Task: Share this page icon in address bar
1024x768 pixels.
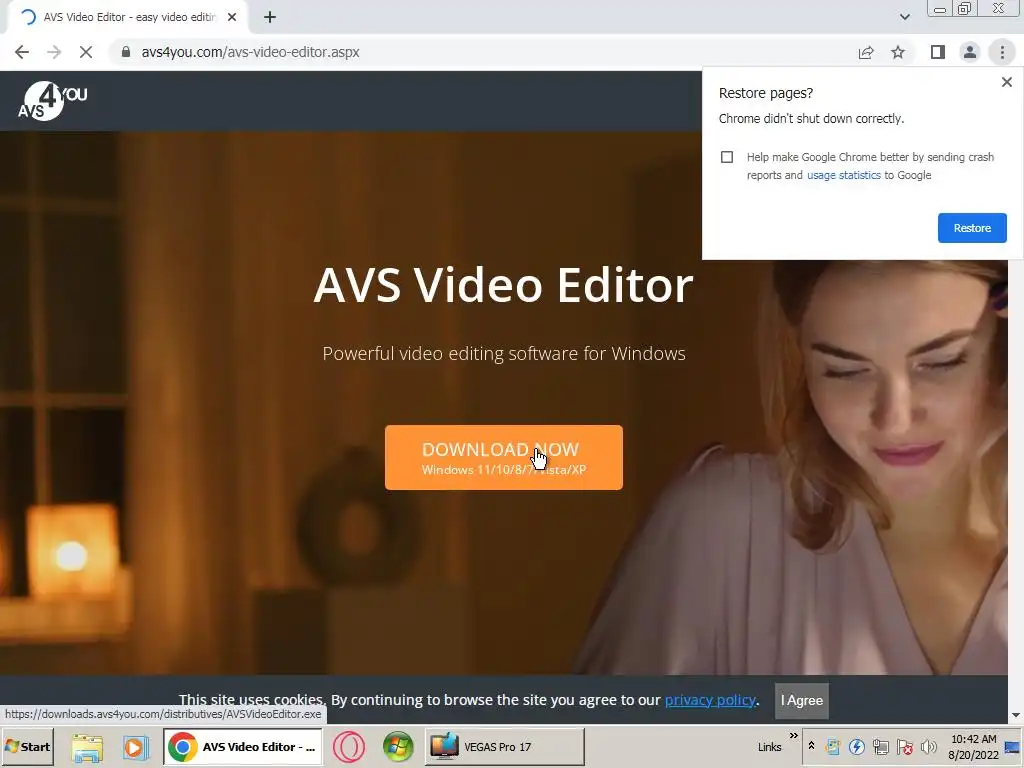Action: 866,52
